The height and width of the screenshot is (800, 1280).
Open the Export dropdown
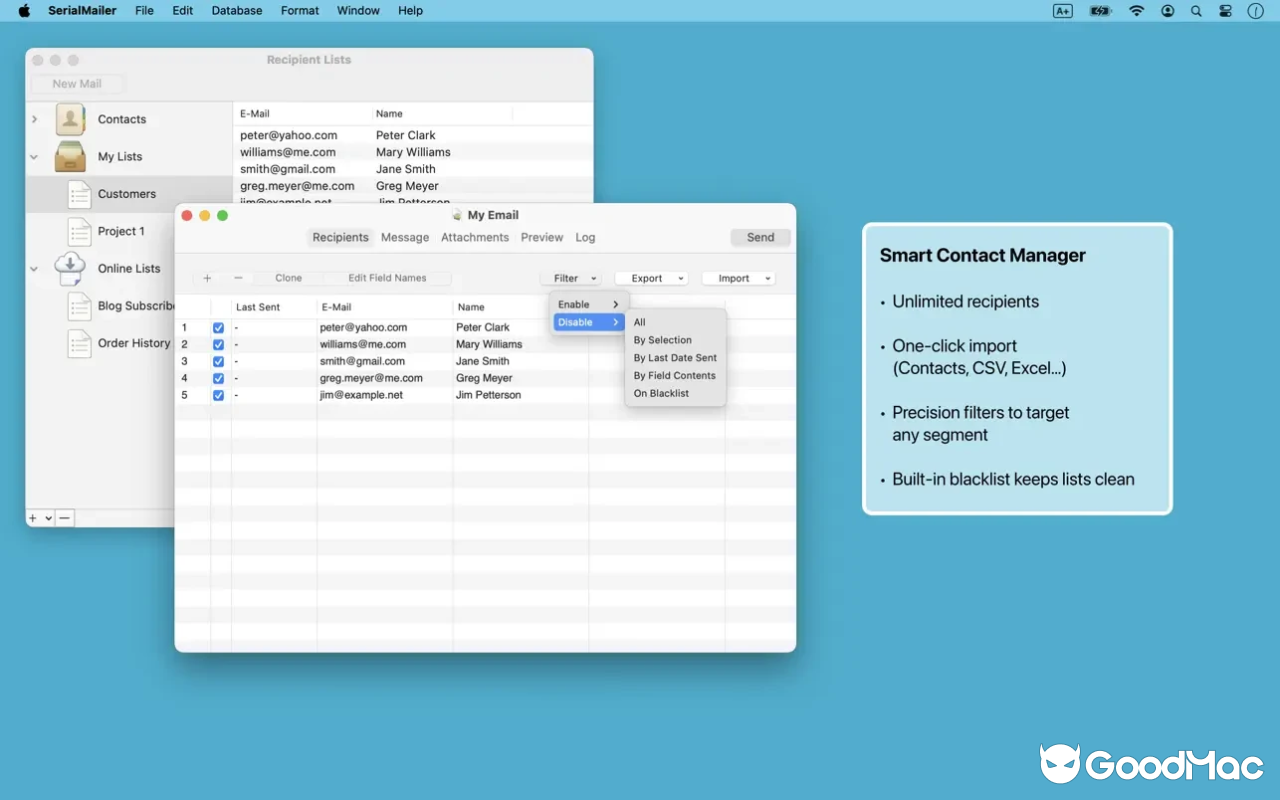651,278
